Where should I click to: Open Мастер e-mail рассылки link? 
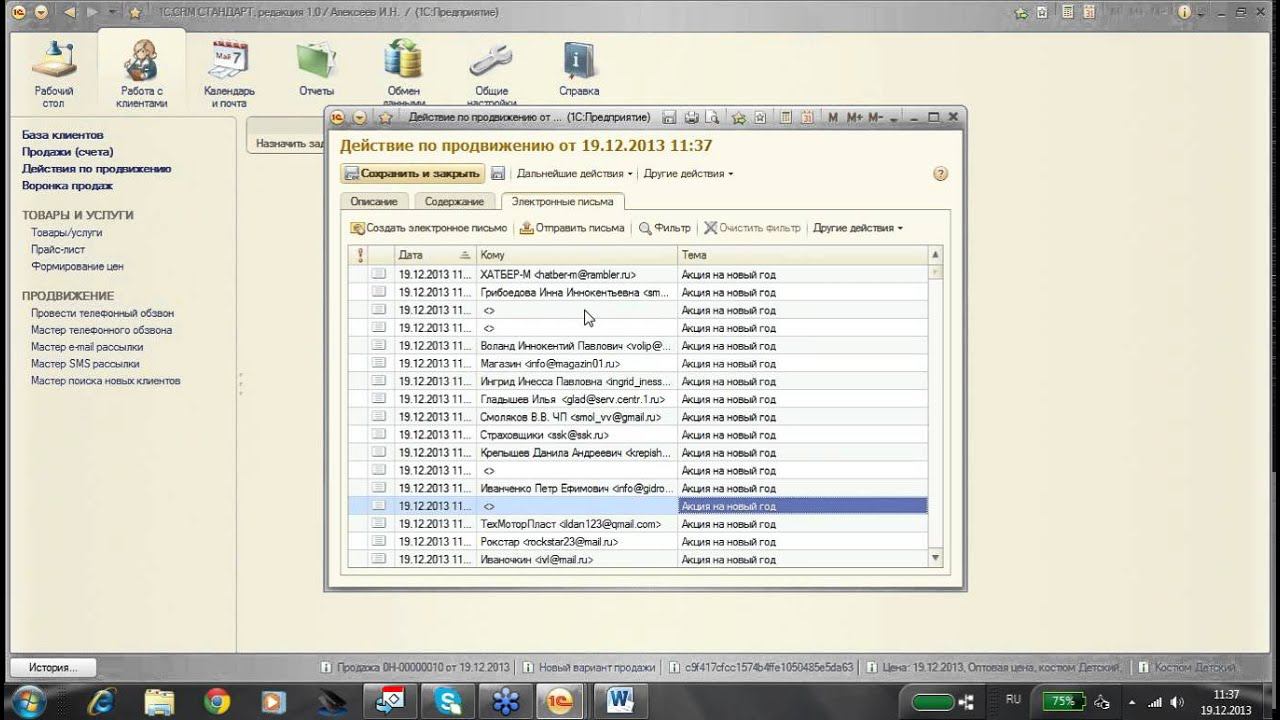click(x=87, y=347)
